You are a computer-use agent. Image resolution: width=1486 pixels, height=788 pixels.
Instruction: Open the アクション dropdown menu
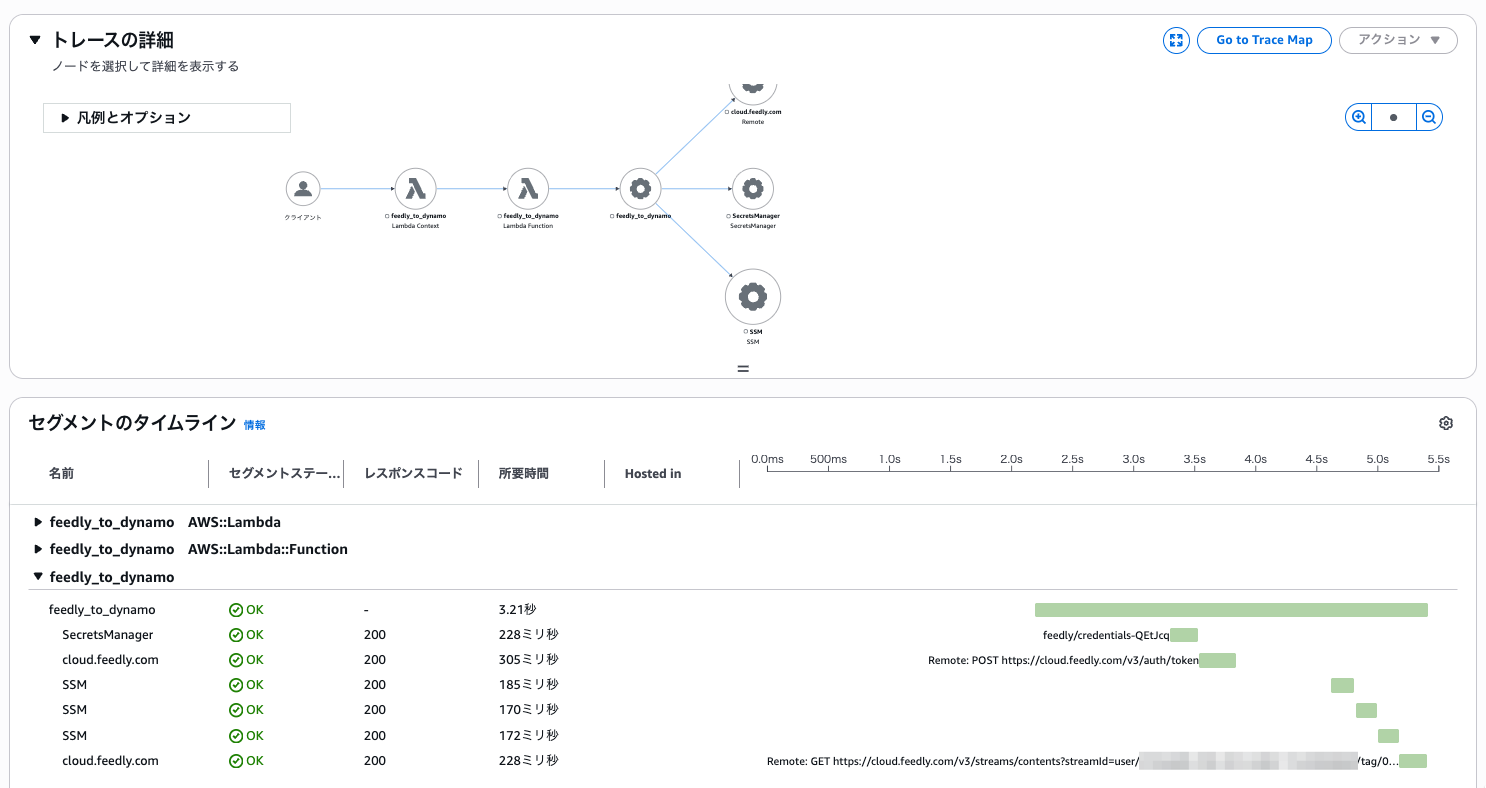click(1398, 40)
